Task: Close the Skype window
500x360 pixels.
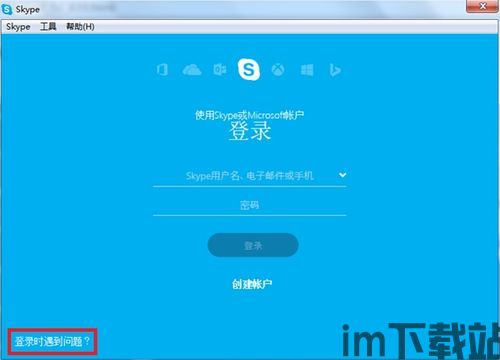Action: point(482,6)
